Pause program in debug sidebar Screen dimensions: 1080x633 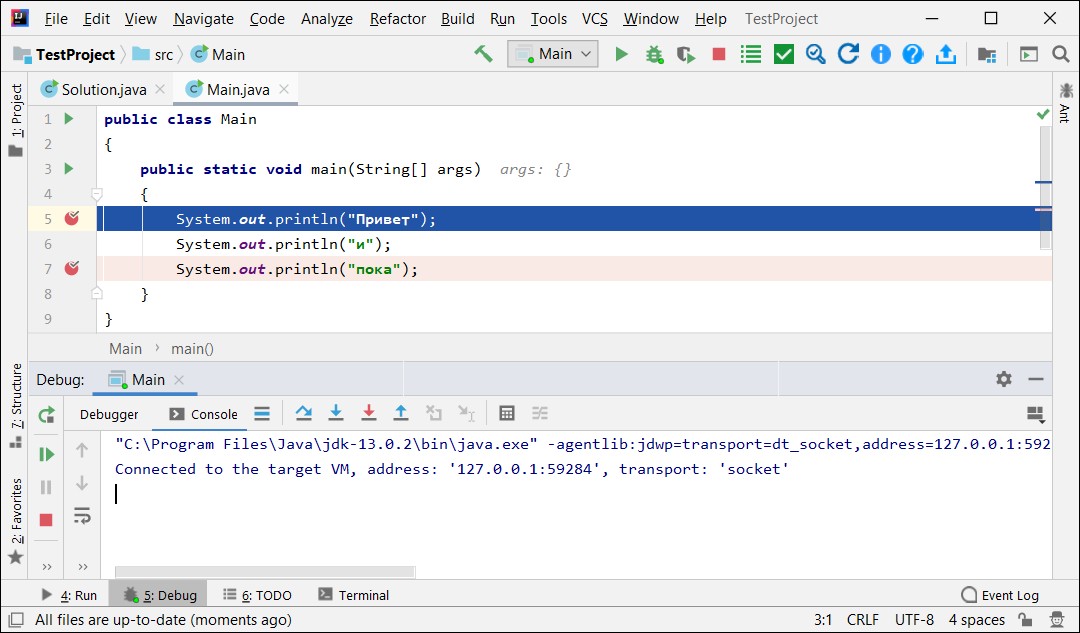click(46, 487)
